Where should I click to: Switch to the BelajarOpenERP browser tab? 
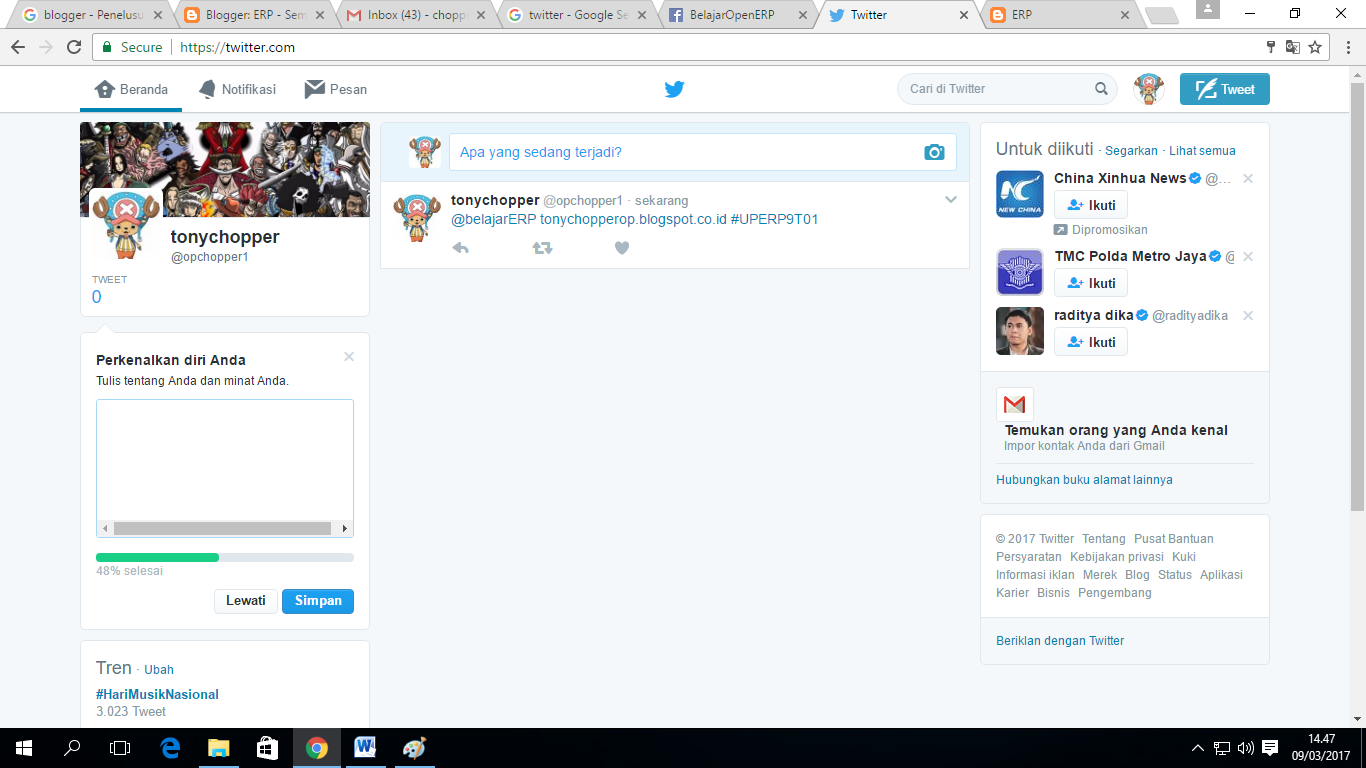click(x=736, y=15)
